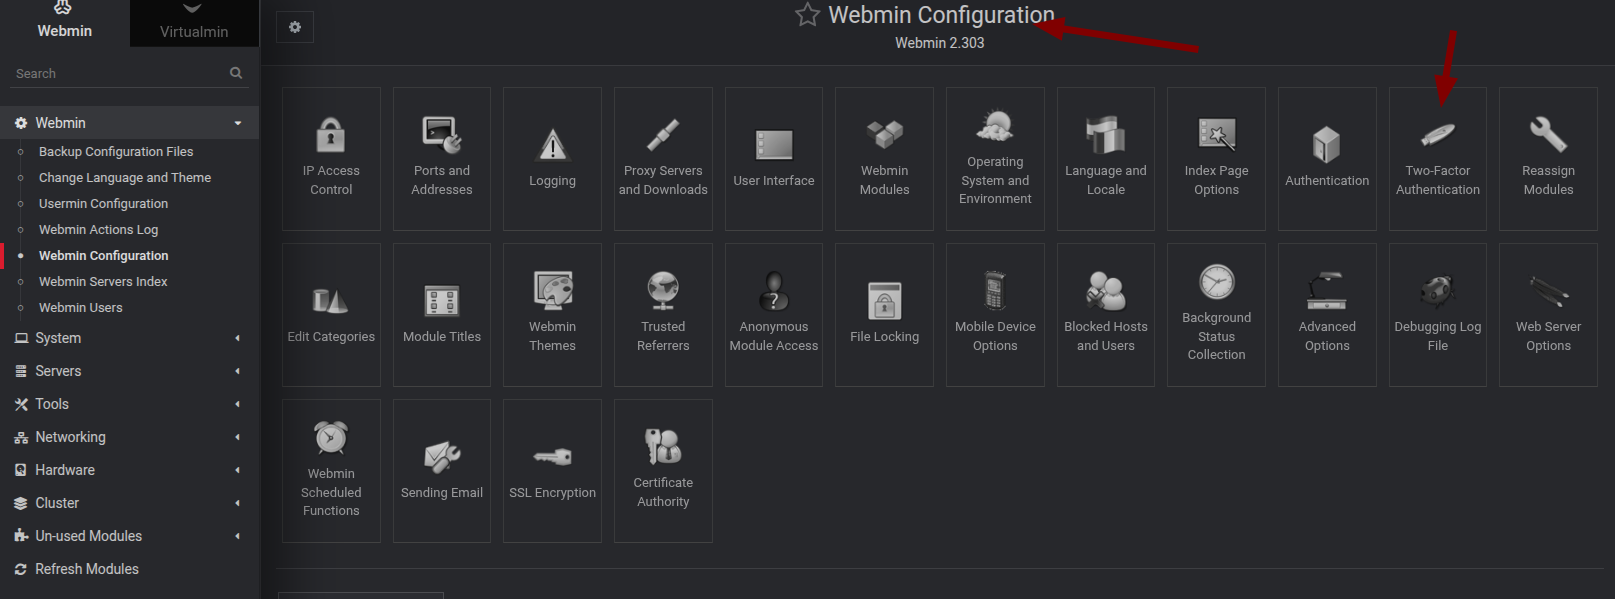Open Webmin Servers Index
The width and height of the screenshot is (1615, 599).
click(103, 282)
